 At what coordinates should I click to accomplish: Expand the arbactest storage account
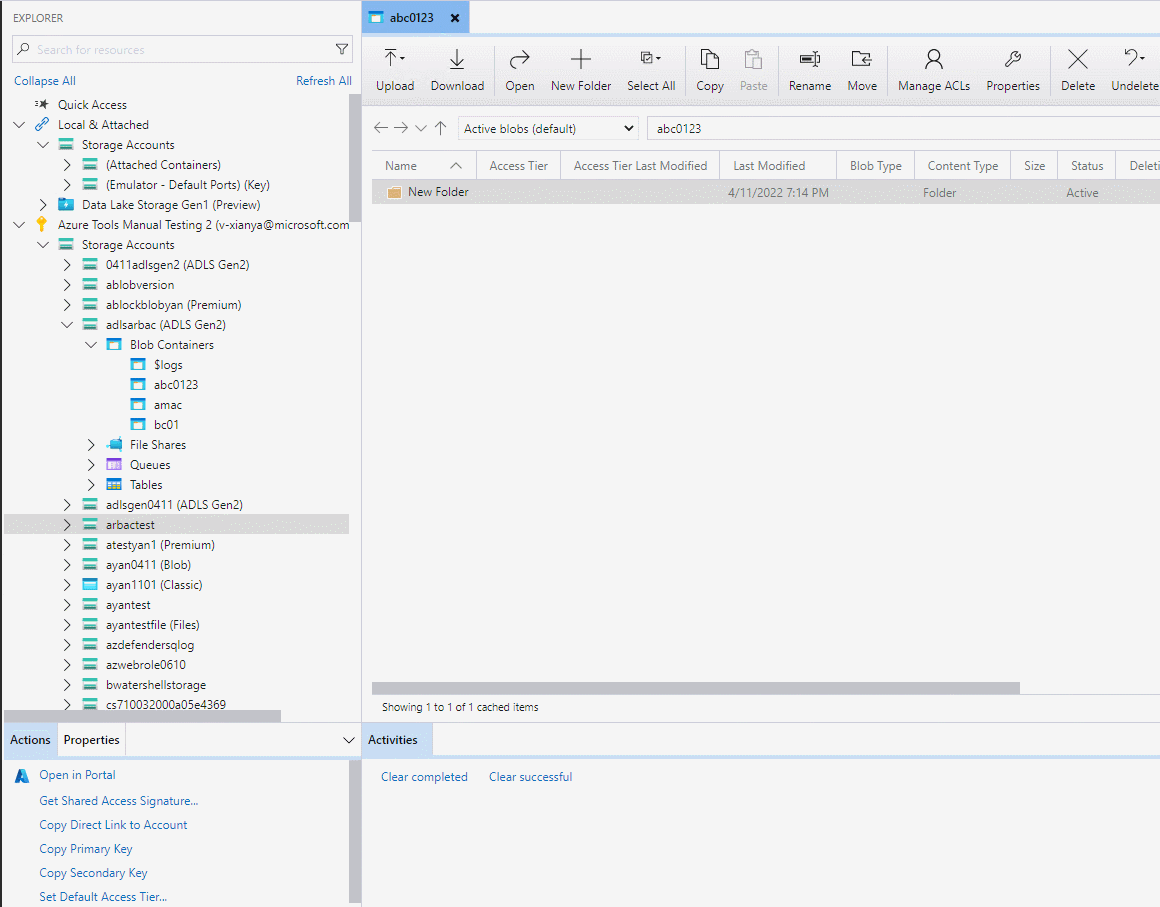pos(67,524)
